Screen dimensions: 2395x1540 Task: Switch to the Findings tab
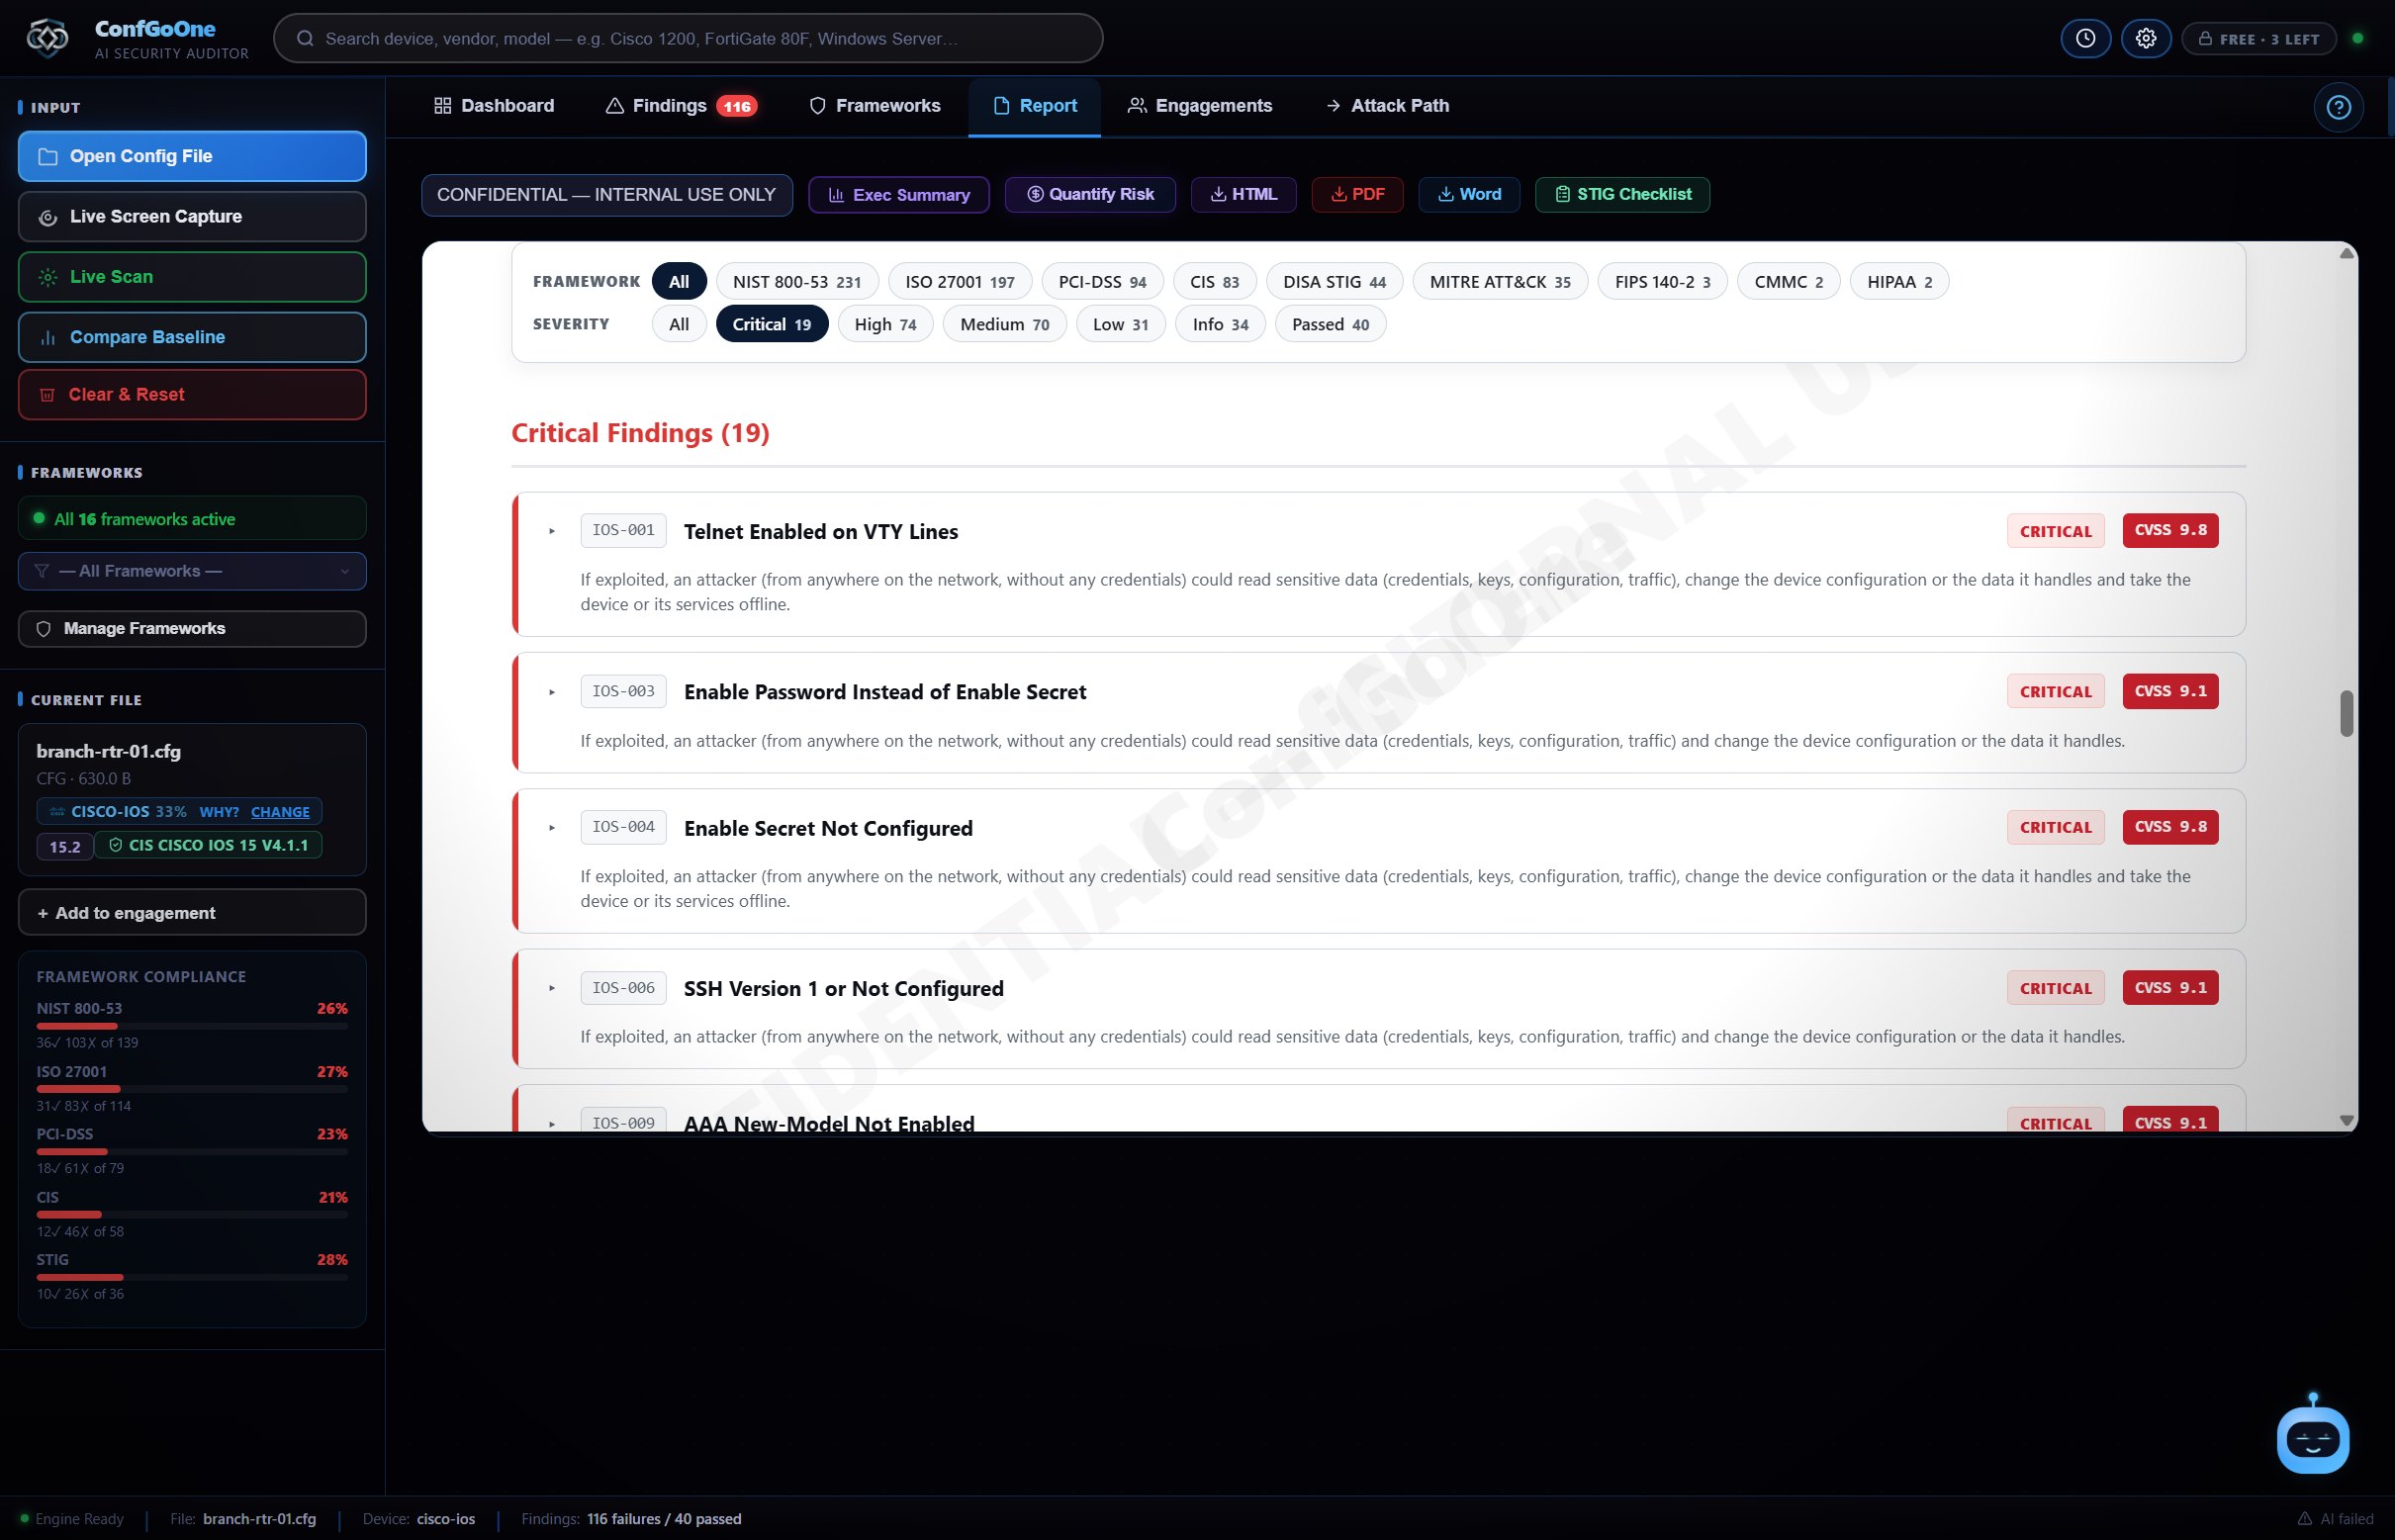(x=681, y=106)
